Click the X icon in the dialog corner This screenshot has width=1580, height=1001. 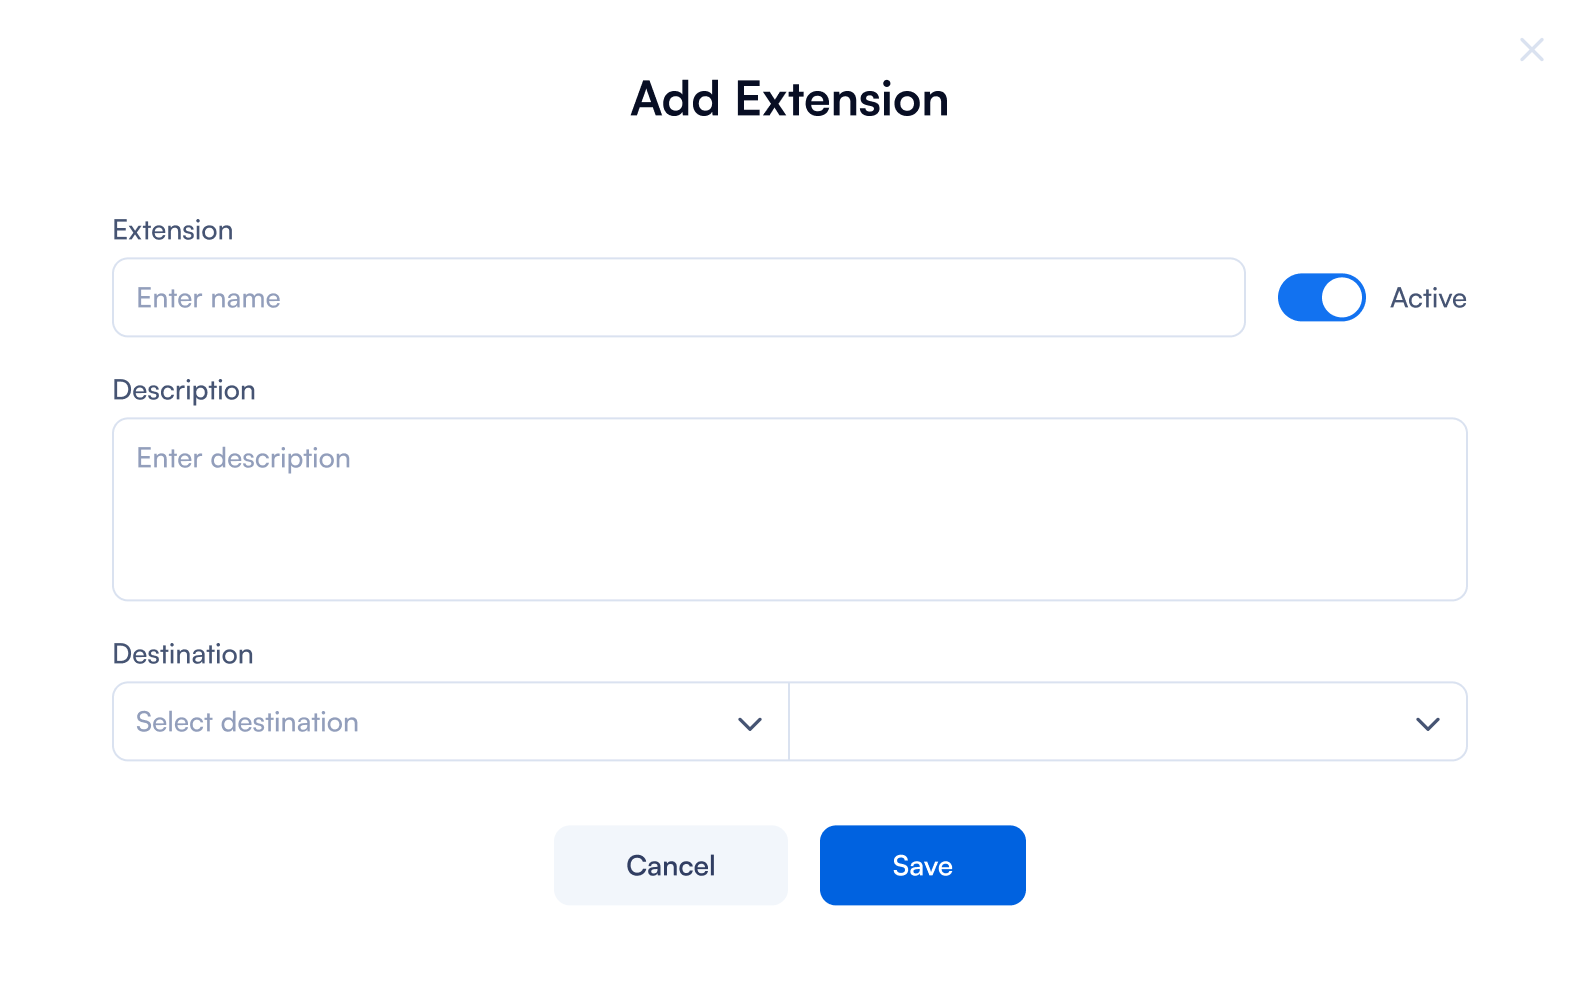[1531, 50]
